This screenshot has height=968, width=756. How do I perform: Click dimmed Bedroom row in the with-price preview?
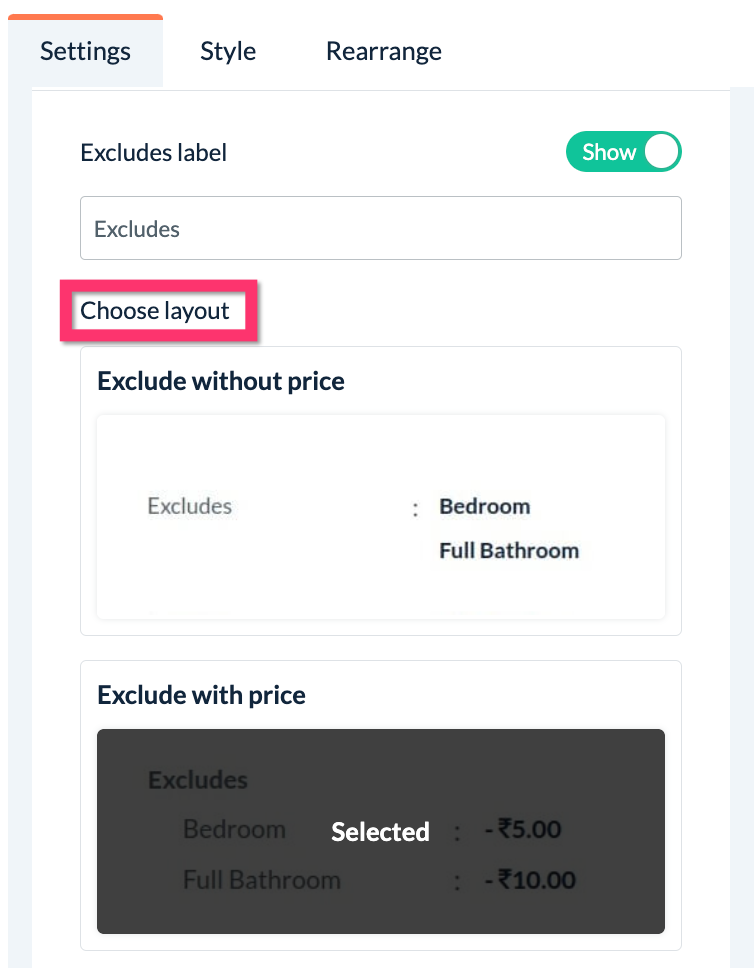click(x=234, y=830)
